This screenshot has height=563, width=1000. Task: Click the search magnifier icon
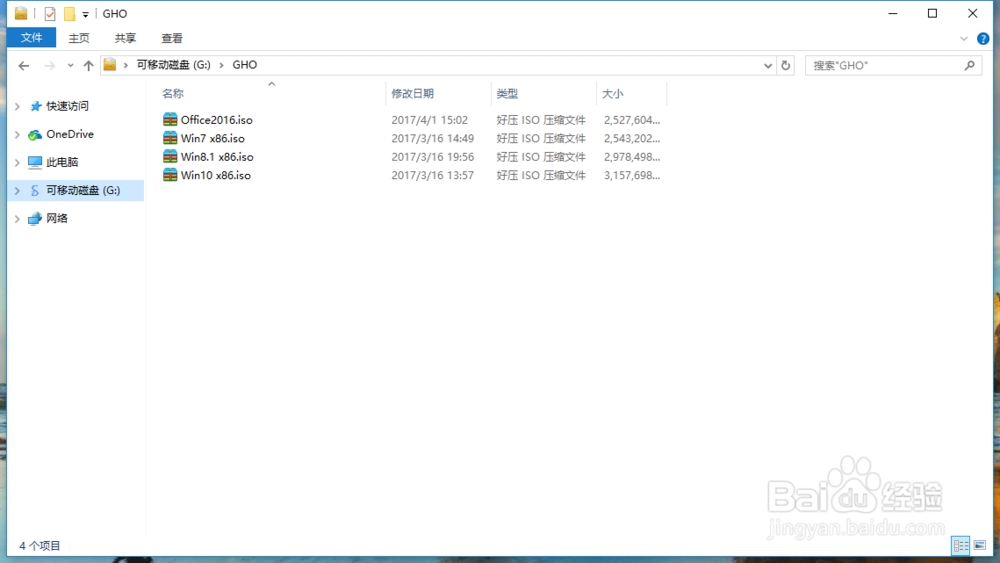970,65
